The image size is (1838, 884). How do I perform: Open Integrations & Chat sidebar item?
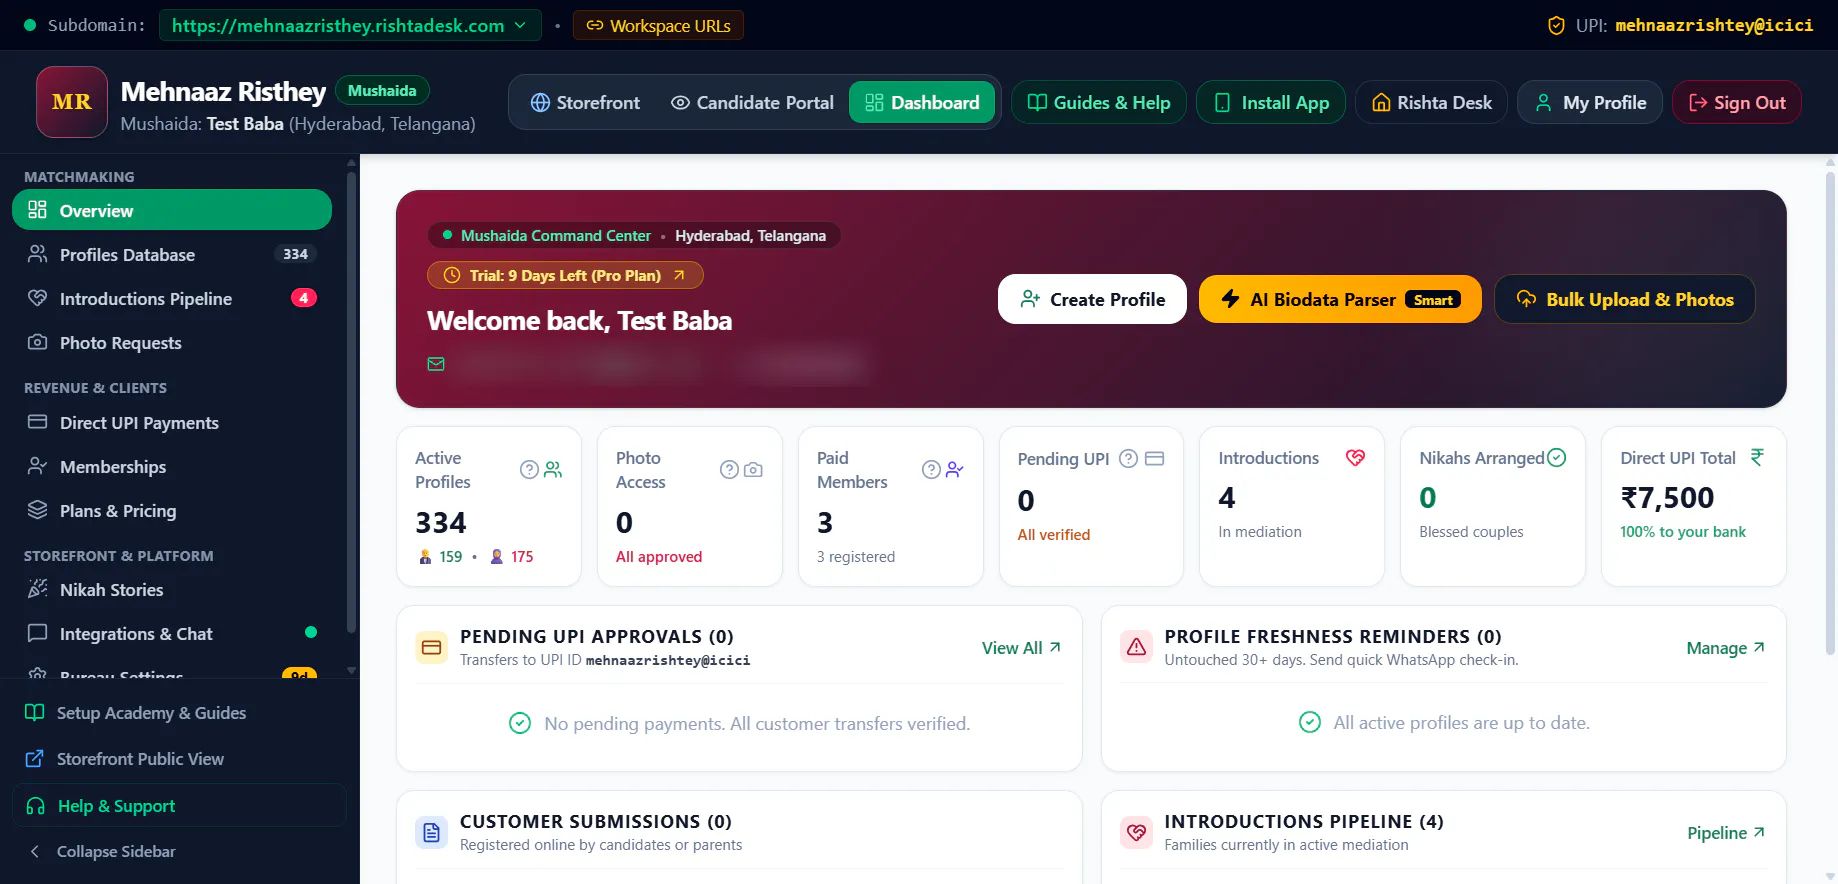coord(172,633)
